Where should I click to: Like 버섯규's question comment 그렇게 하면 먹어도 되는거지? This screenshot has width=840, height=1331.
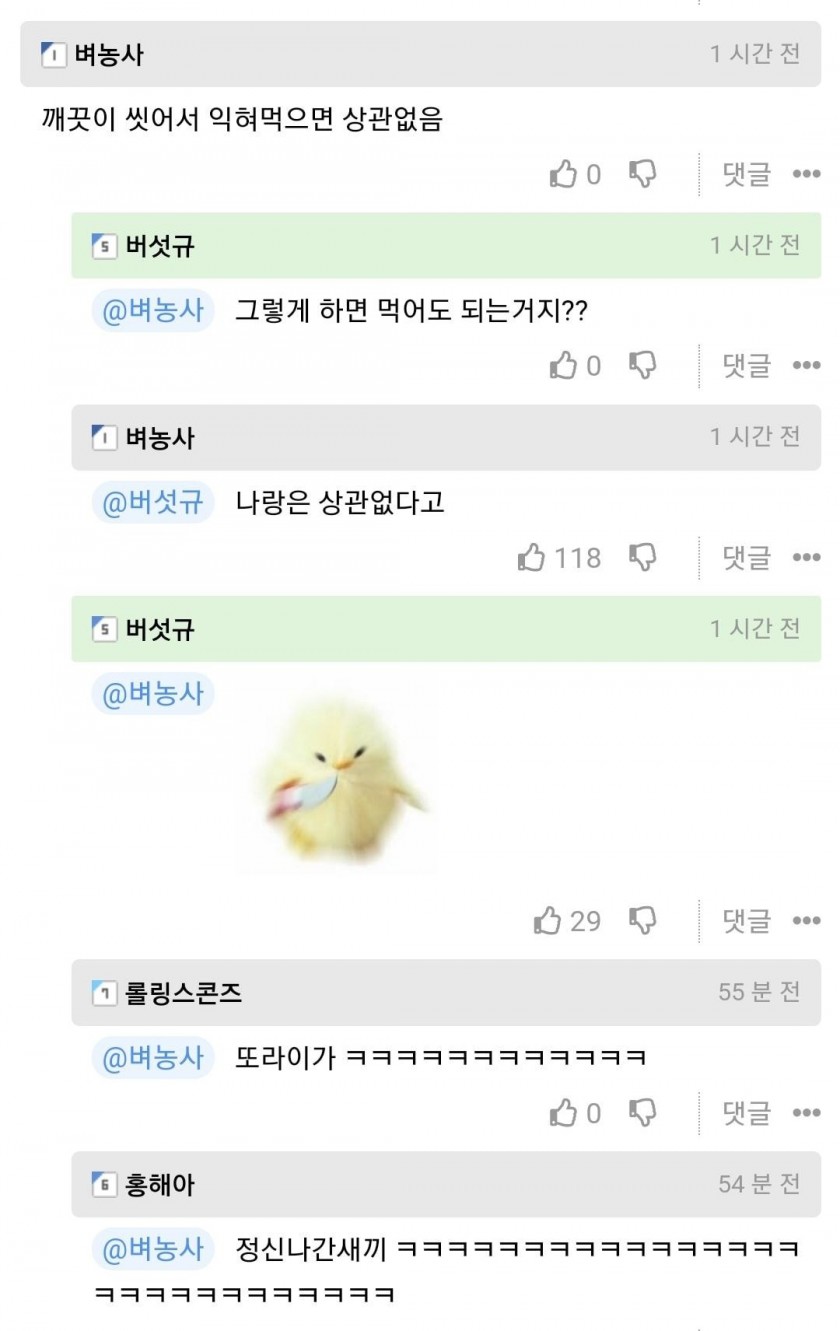[564, 366]
